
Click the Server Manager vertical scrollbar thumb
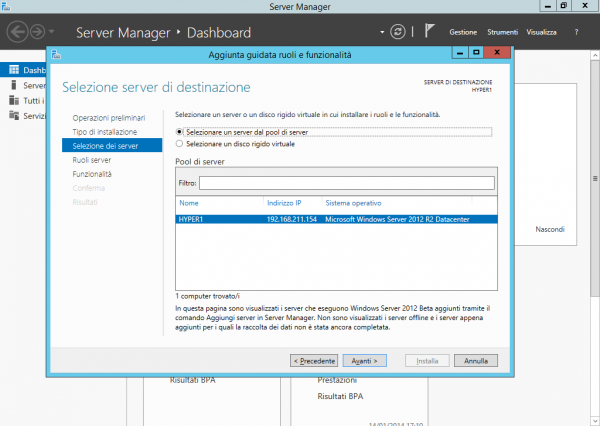point(595,178)
